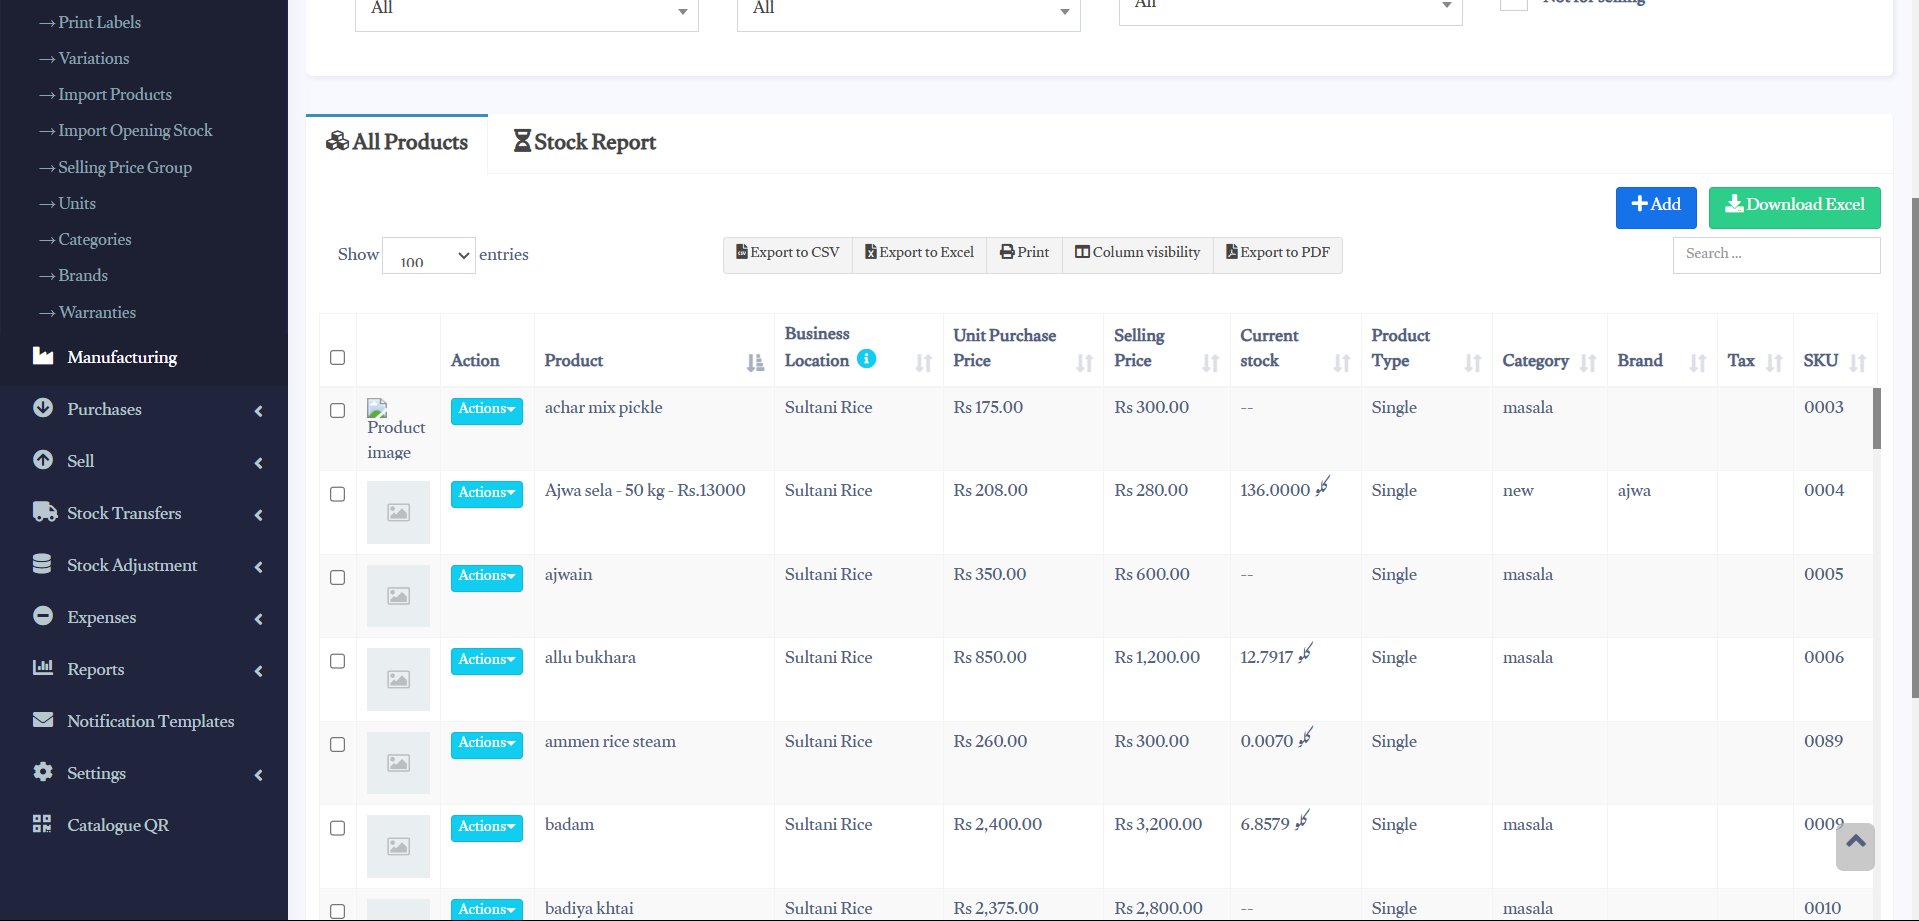1919x921 pixels.
Task: Toggle the select-all checkbox in table header
Action: (338, 358)
